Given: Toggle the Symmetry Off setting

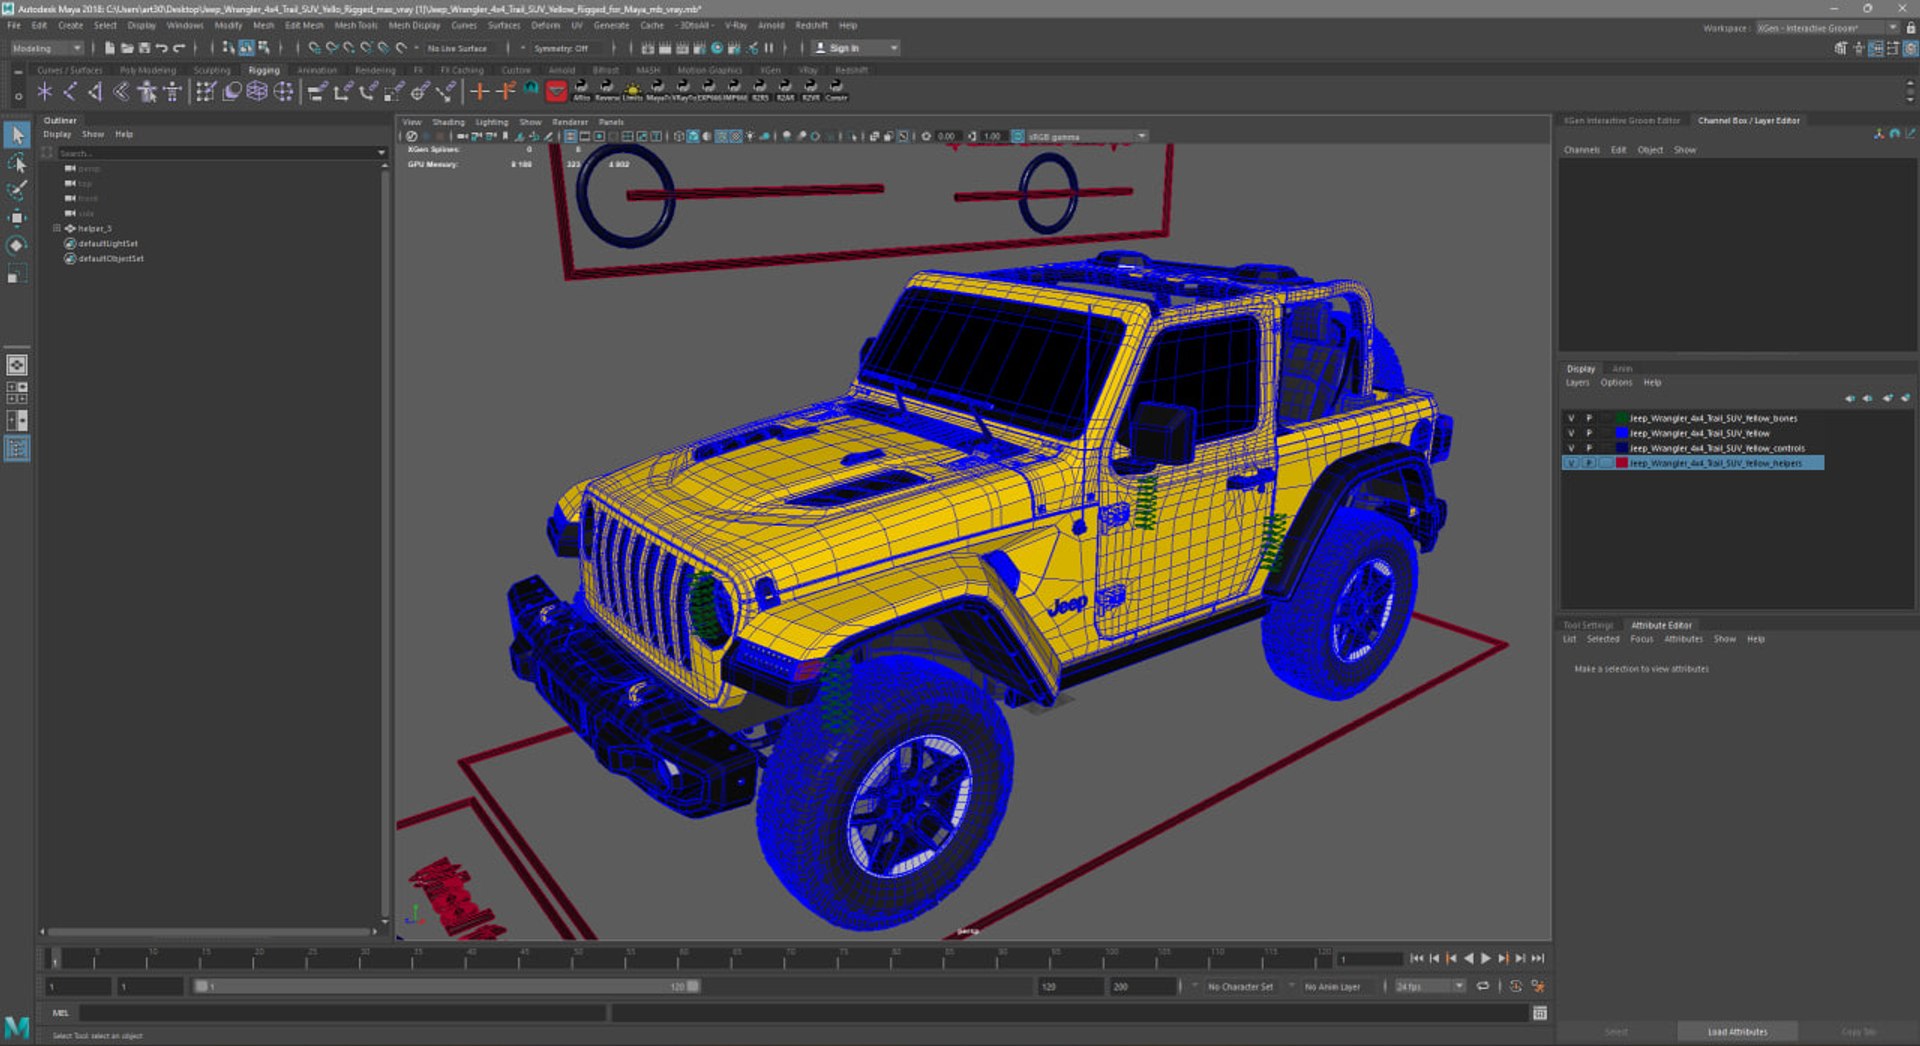Looking at the screenshot, I should coord(561,48).
